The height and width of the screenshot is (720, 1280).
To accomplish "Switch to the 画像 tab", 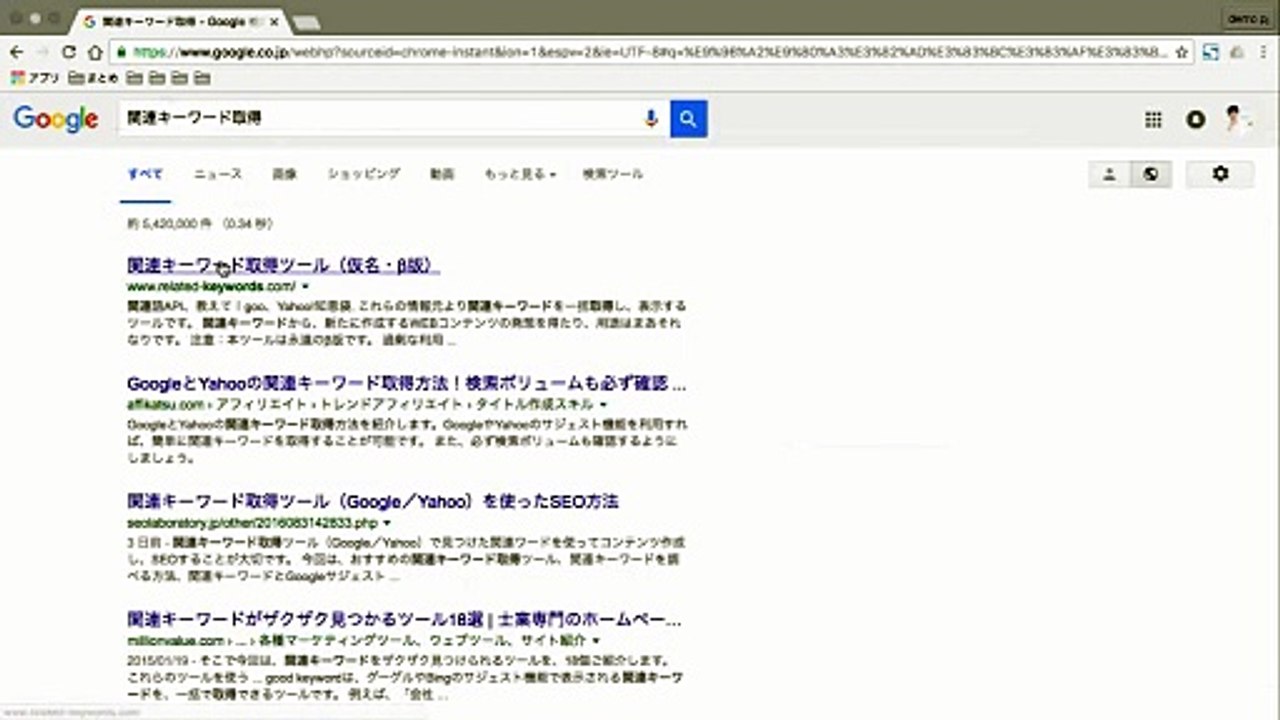I will tap(285, 174).
